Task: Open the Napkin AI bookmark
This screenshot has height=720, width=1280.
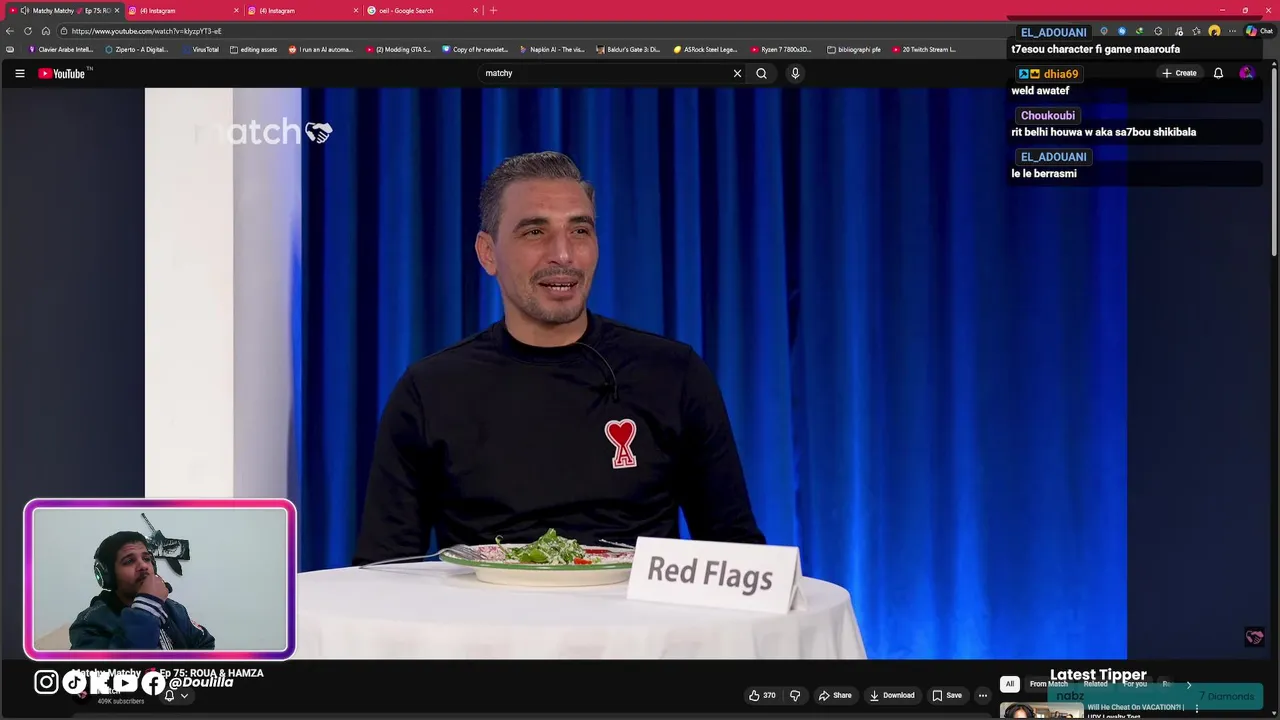Action: 552,49
